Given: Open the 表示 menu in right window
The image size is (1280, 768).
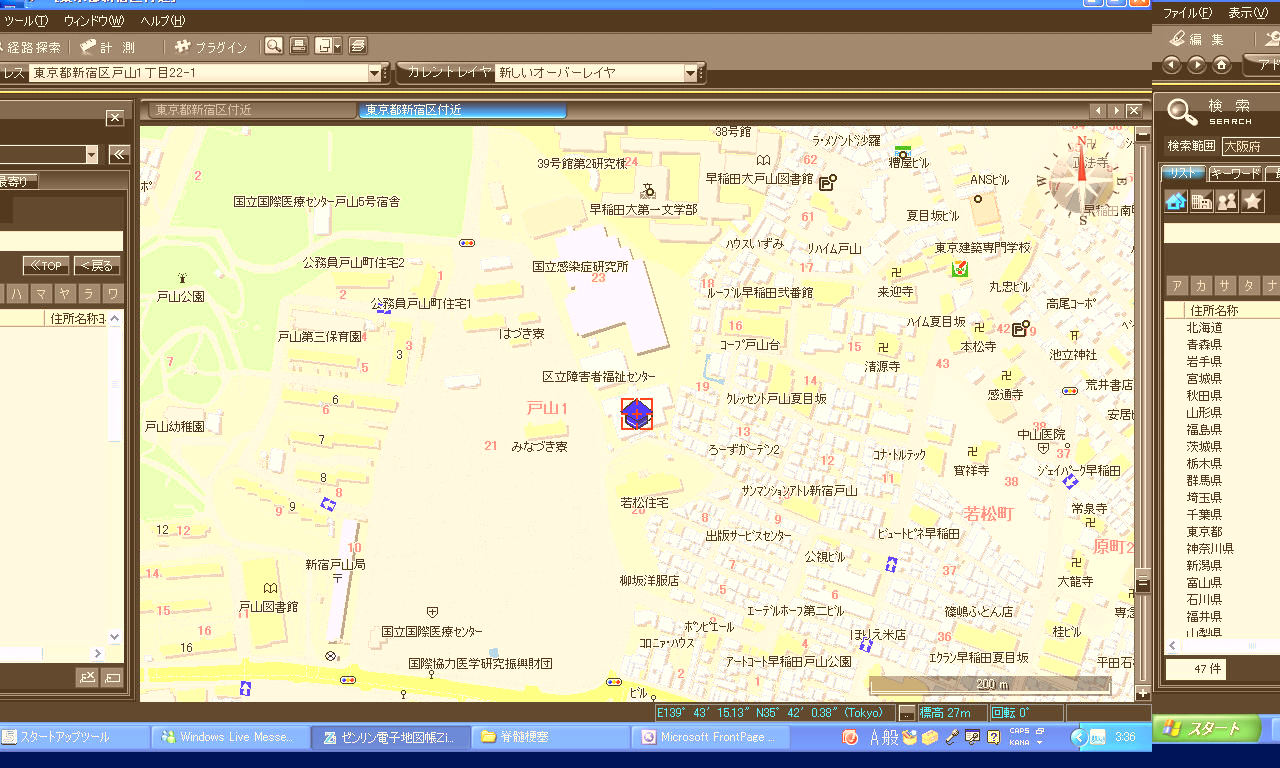Looking at the screenshot, I should (1248, 13).
